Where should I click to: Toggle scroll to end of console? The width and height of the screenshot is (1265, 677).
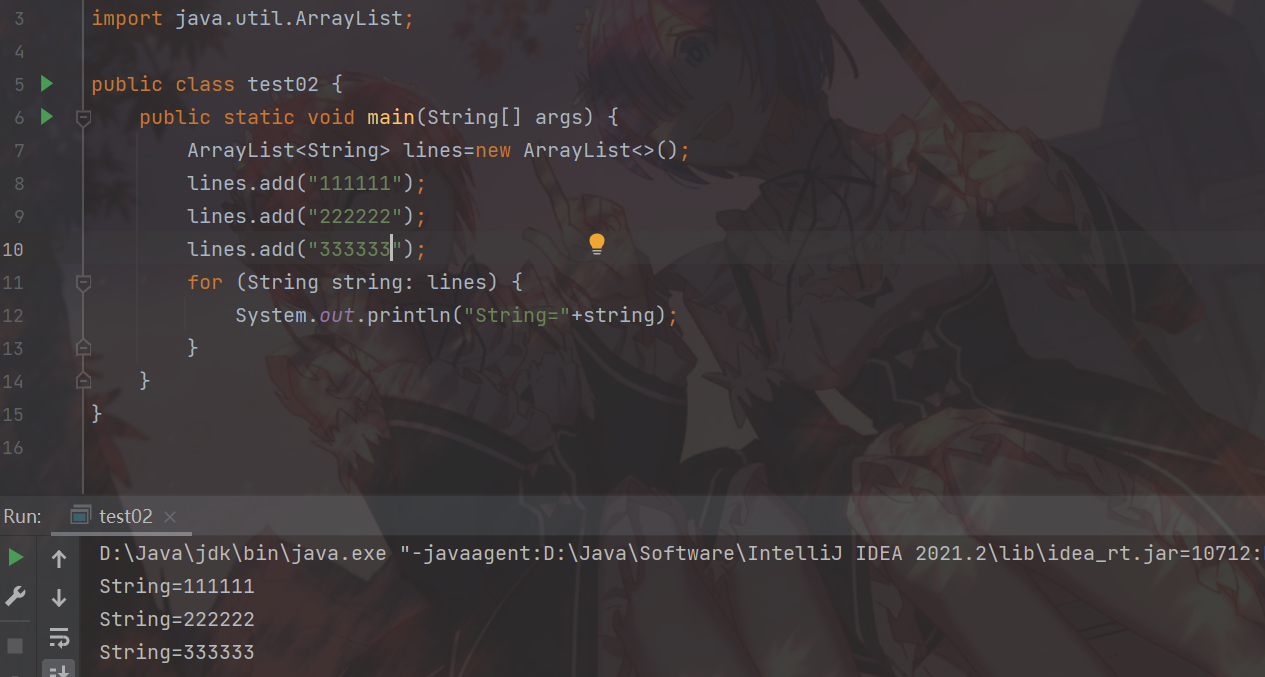point(59,670)
